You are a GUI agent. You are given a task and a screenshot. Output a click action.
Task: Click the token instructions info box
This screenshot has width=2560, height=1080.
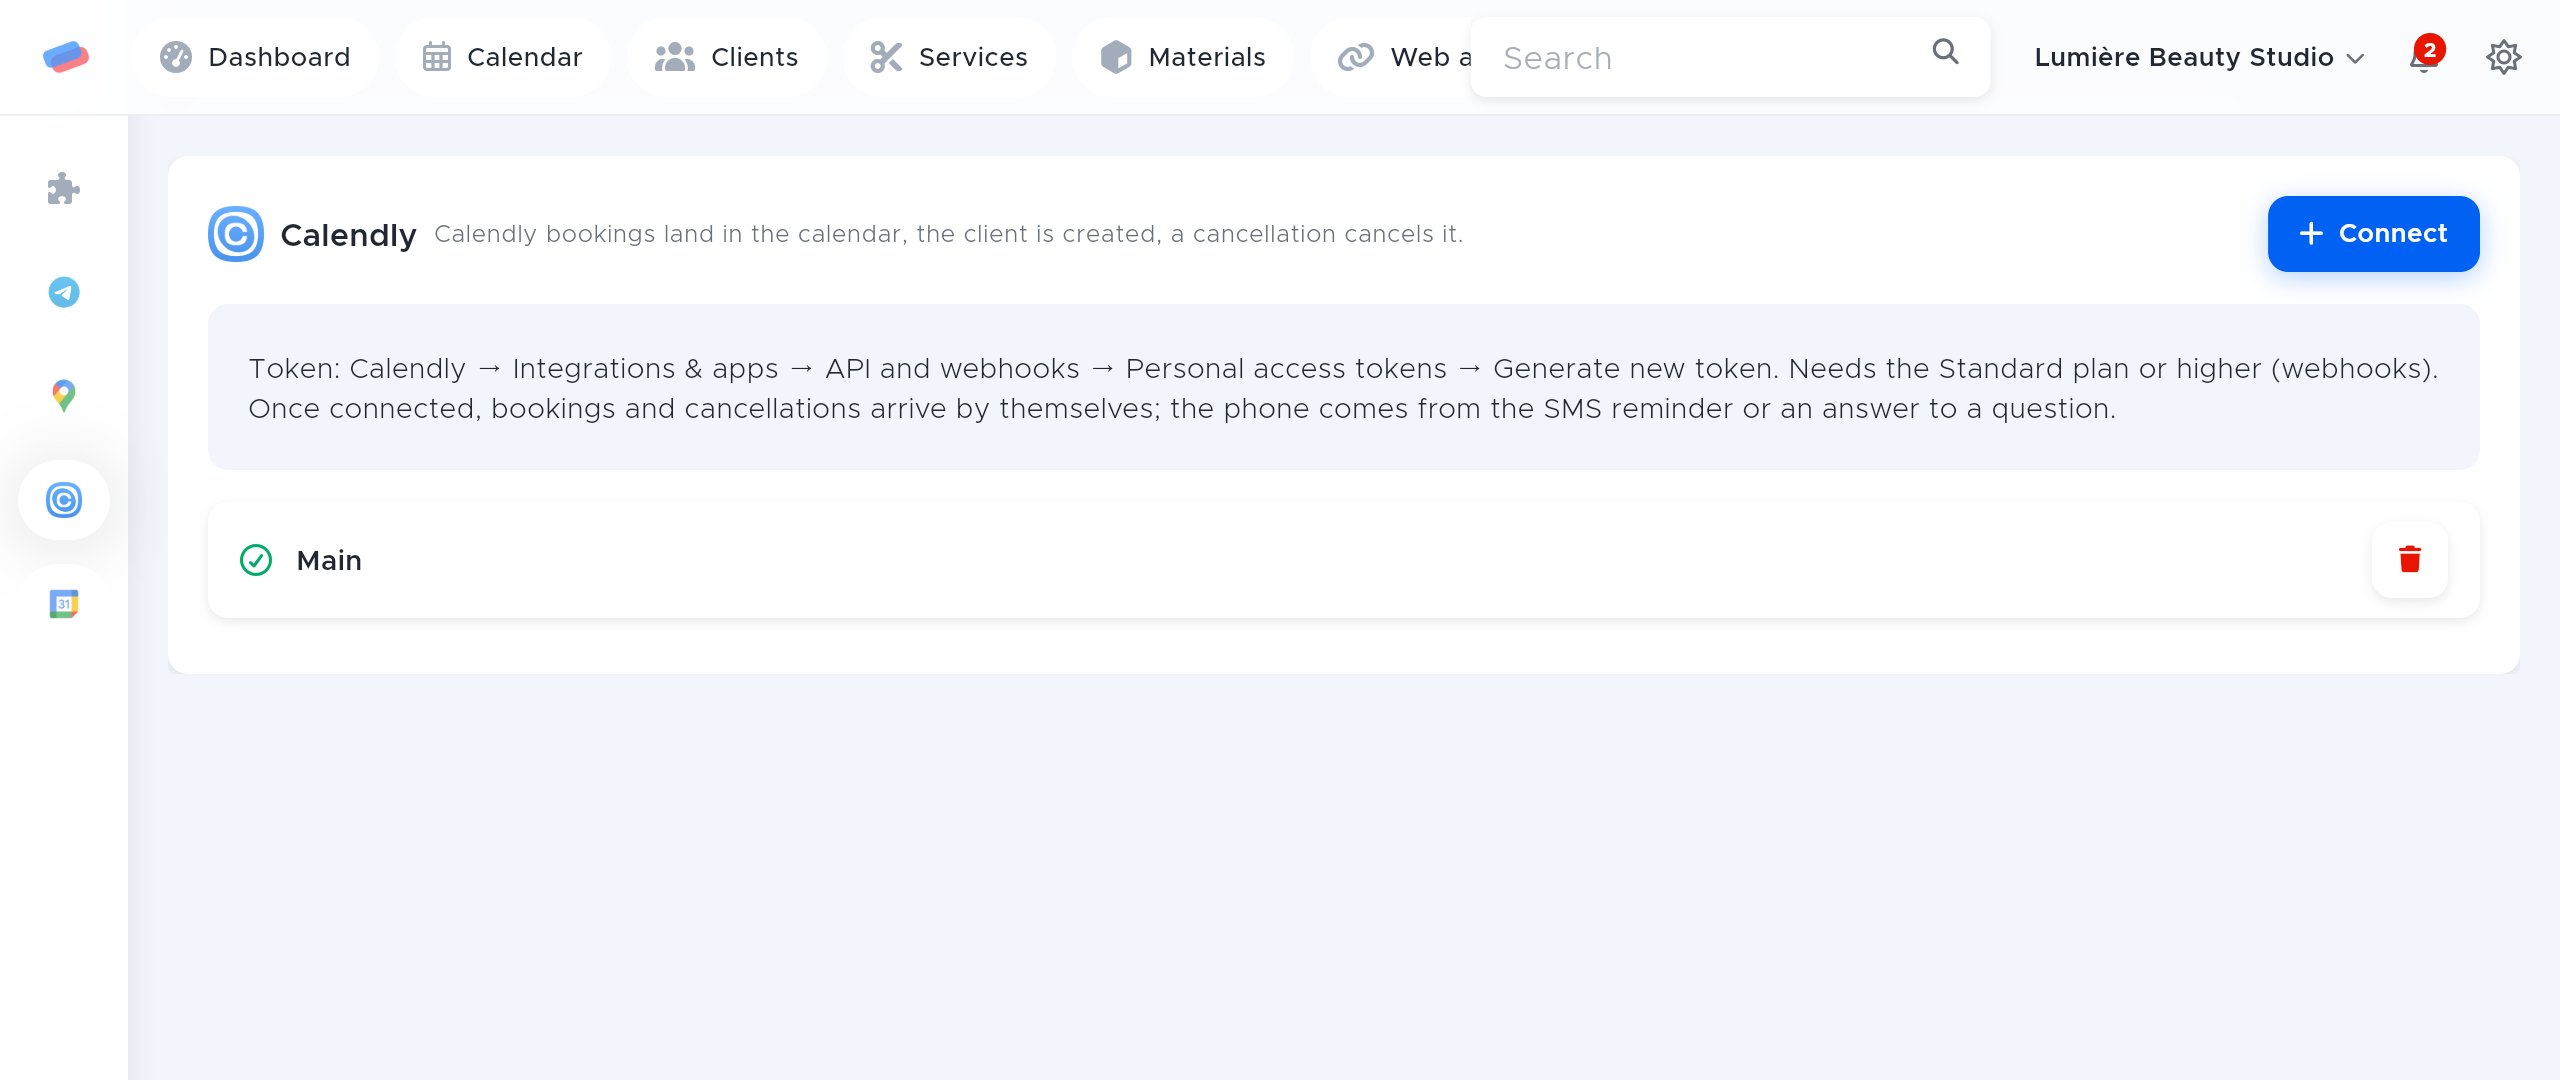pos(1343,387)
